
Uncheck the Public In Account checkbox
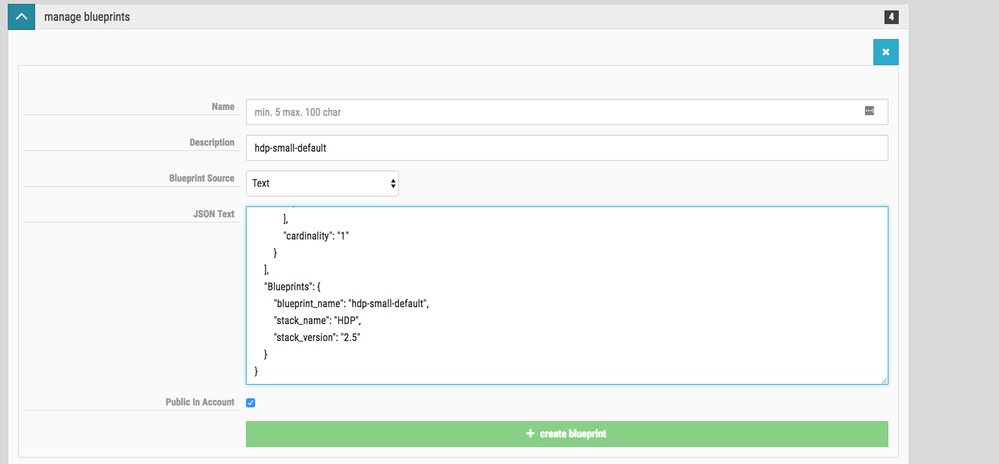tap(251, 403)
